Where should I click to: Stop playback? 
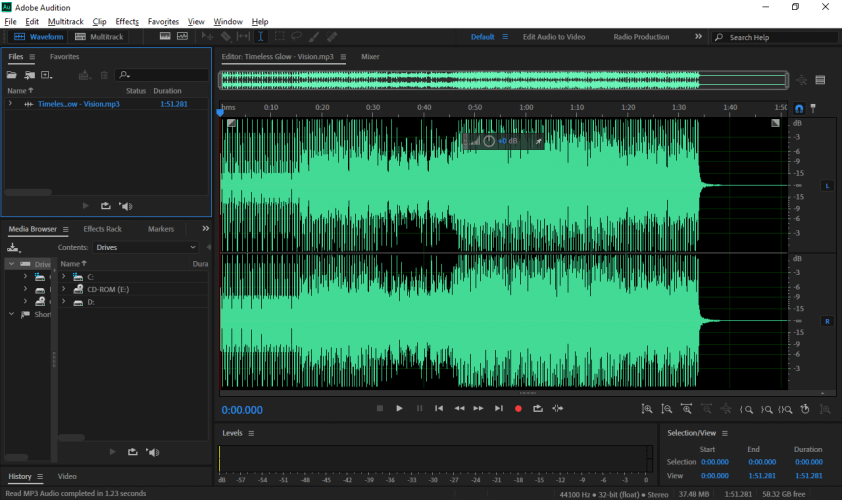[x=380, y=409]
